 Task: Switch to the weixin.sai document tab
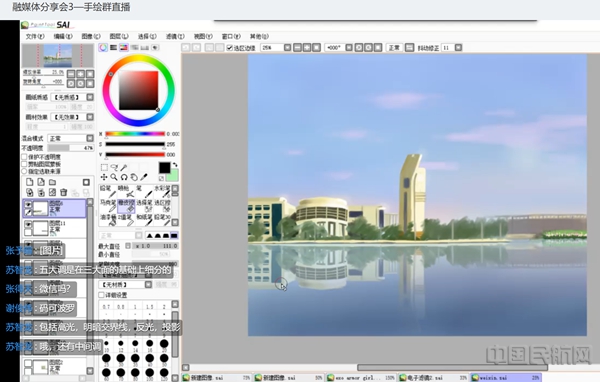506,378
